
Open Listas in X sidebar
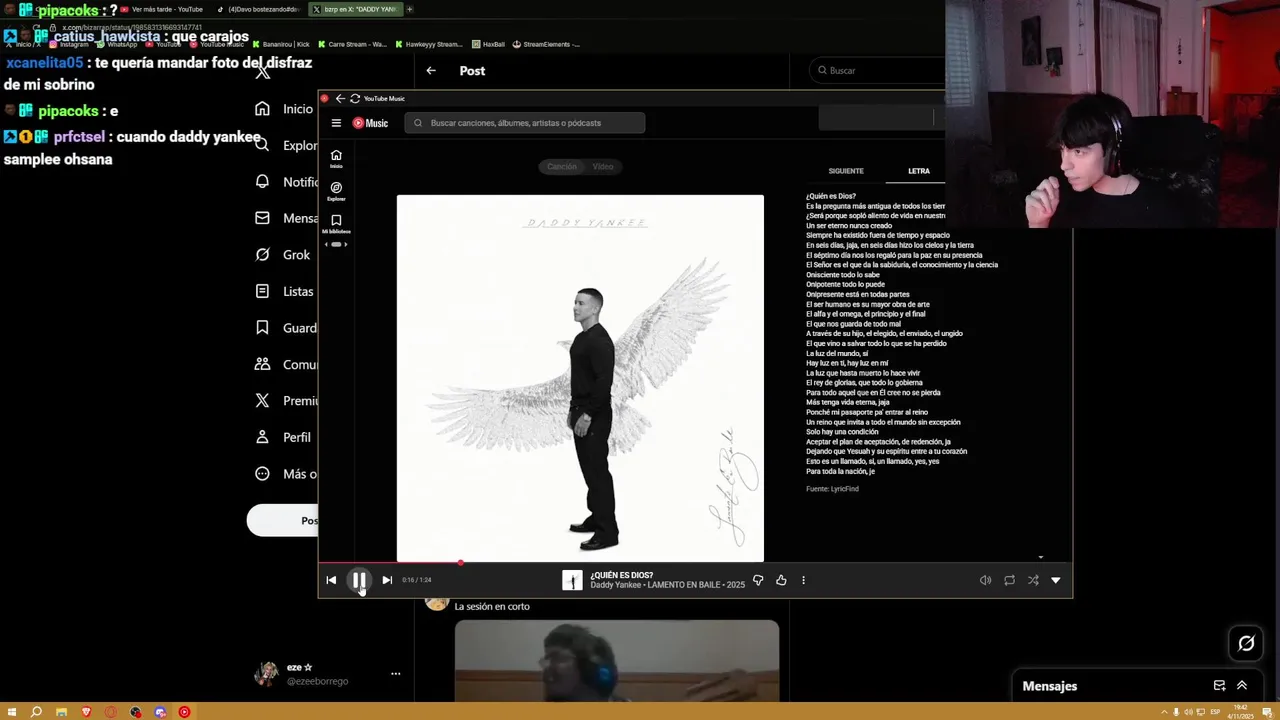click(x=284, y=291)
